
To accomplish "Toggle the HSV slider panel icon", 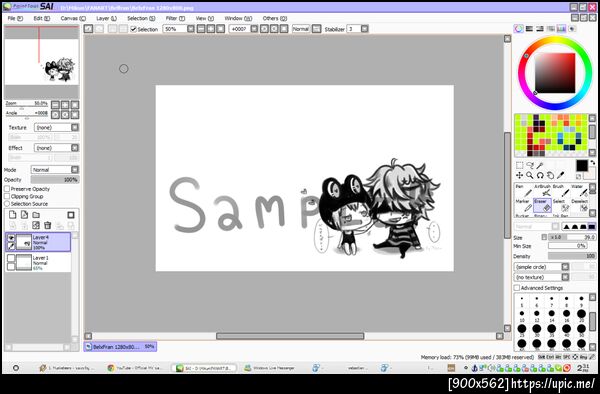I will [540, 29].
